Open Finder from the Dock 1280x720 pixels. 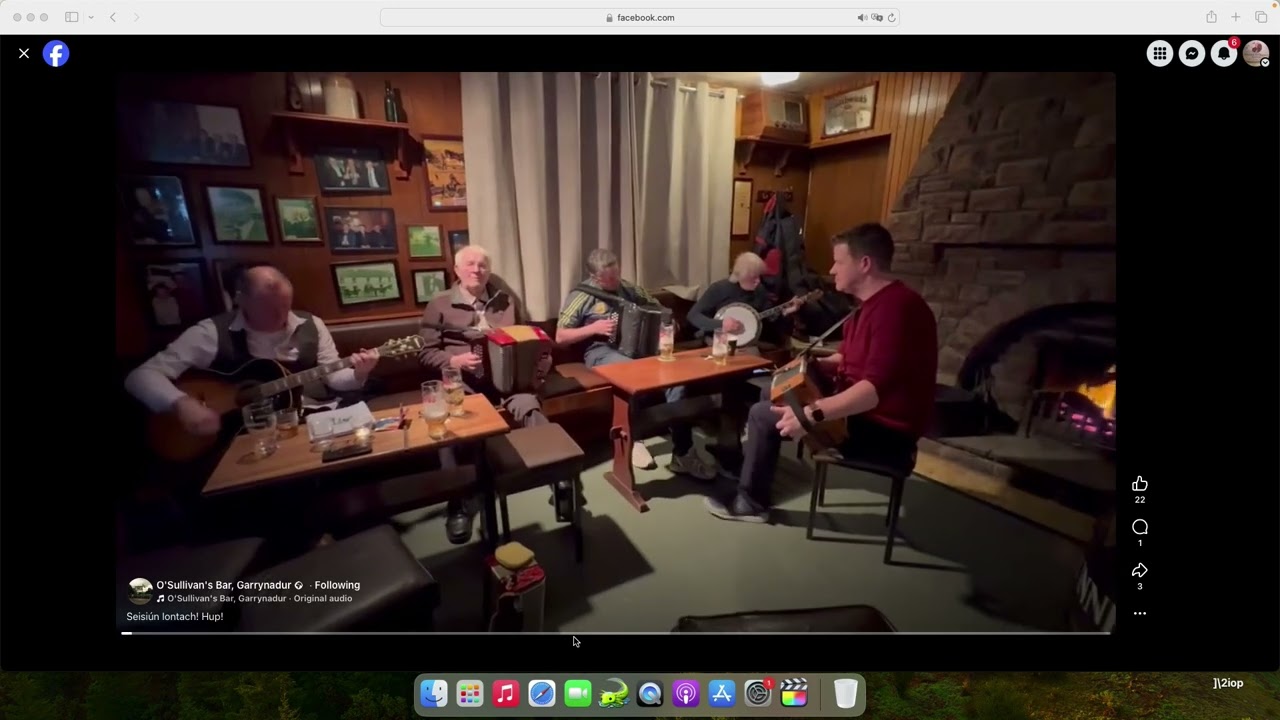coord(434,693)
